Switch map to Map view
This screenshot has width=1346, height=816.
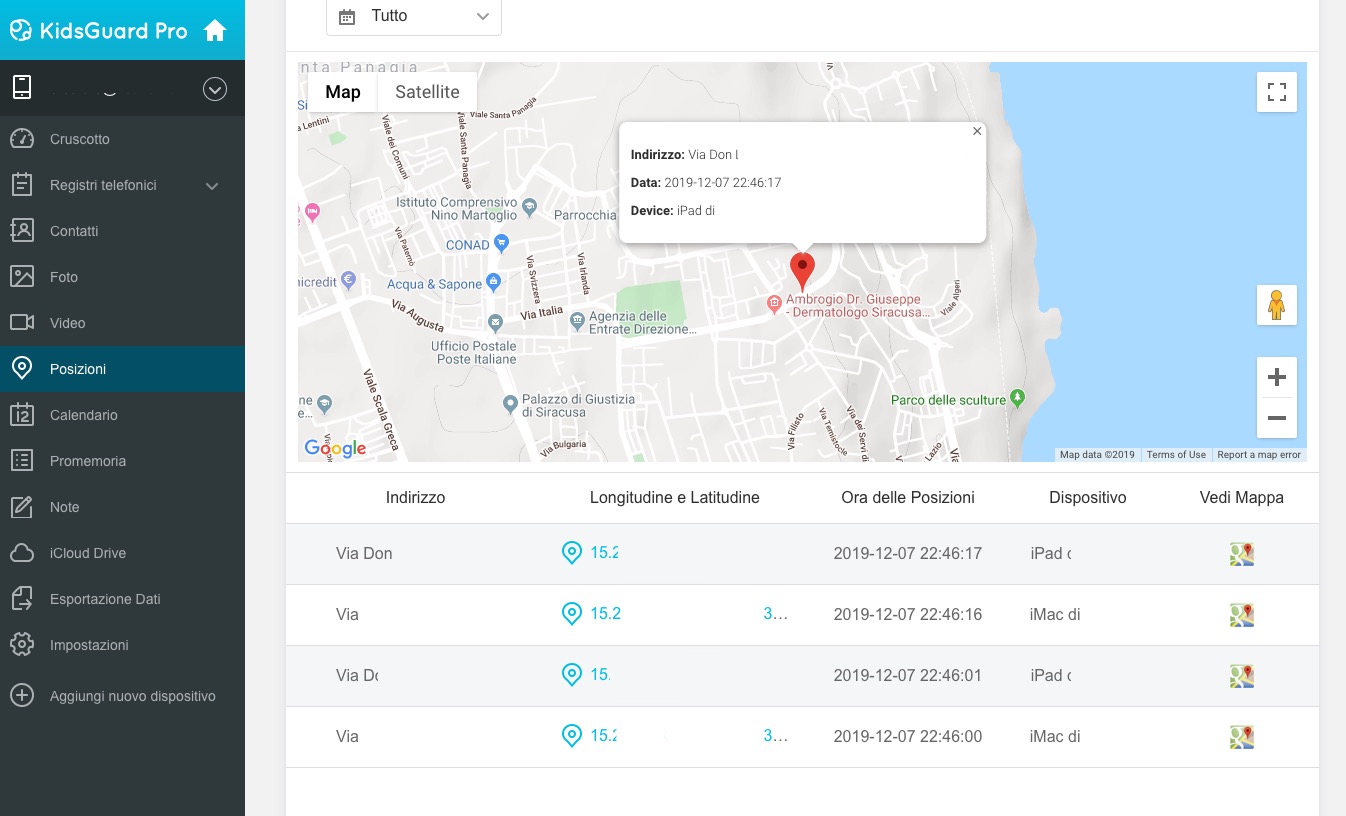[x=343, y=92]
